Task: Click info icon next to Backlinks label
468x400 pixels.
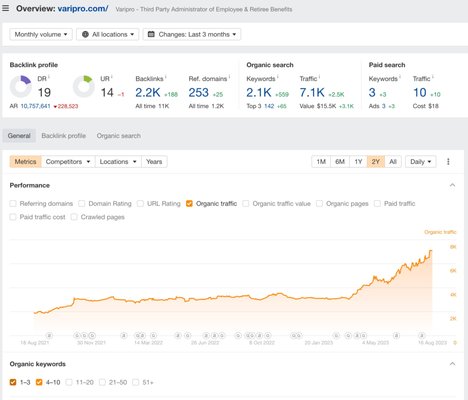Action: [x=166, y=77]
